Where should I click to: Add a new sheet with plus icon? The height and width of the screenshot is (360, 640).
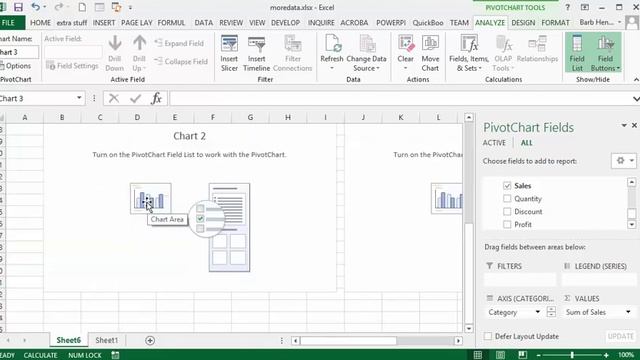[x=150, y=340]
